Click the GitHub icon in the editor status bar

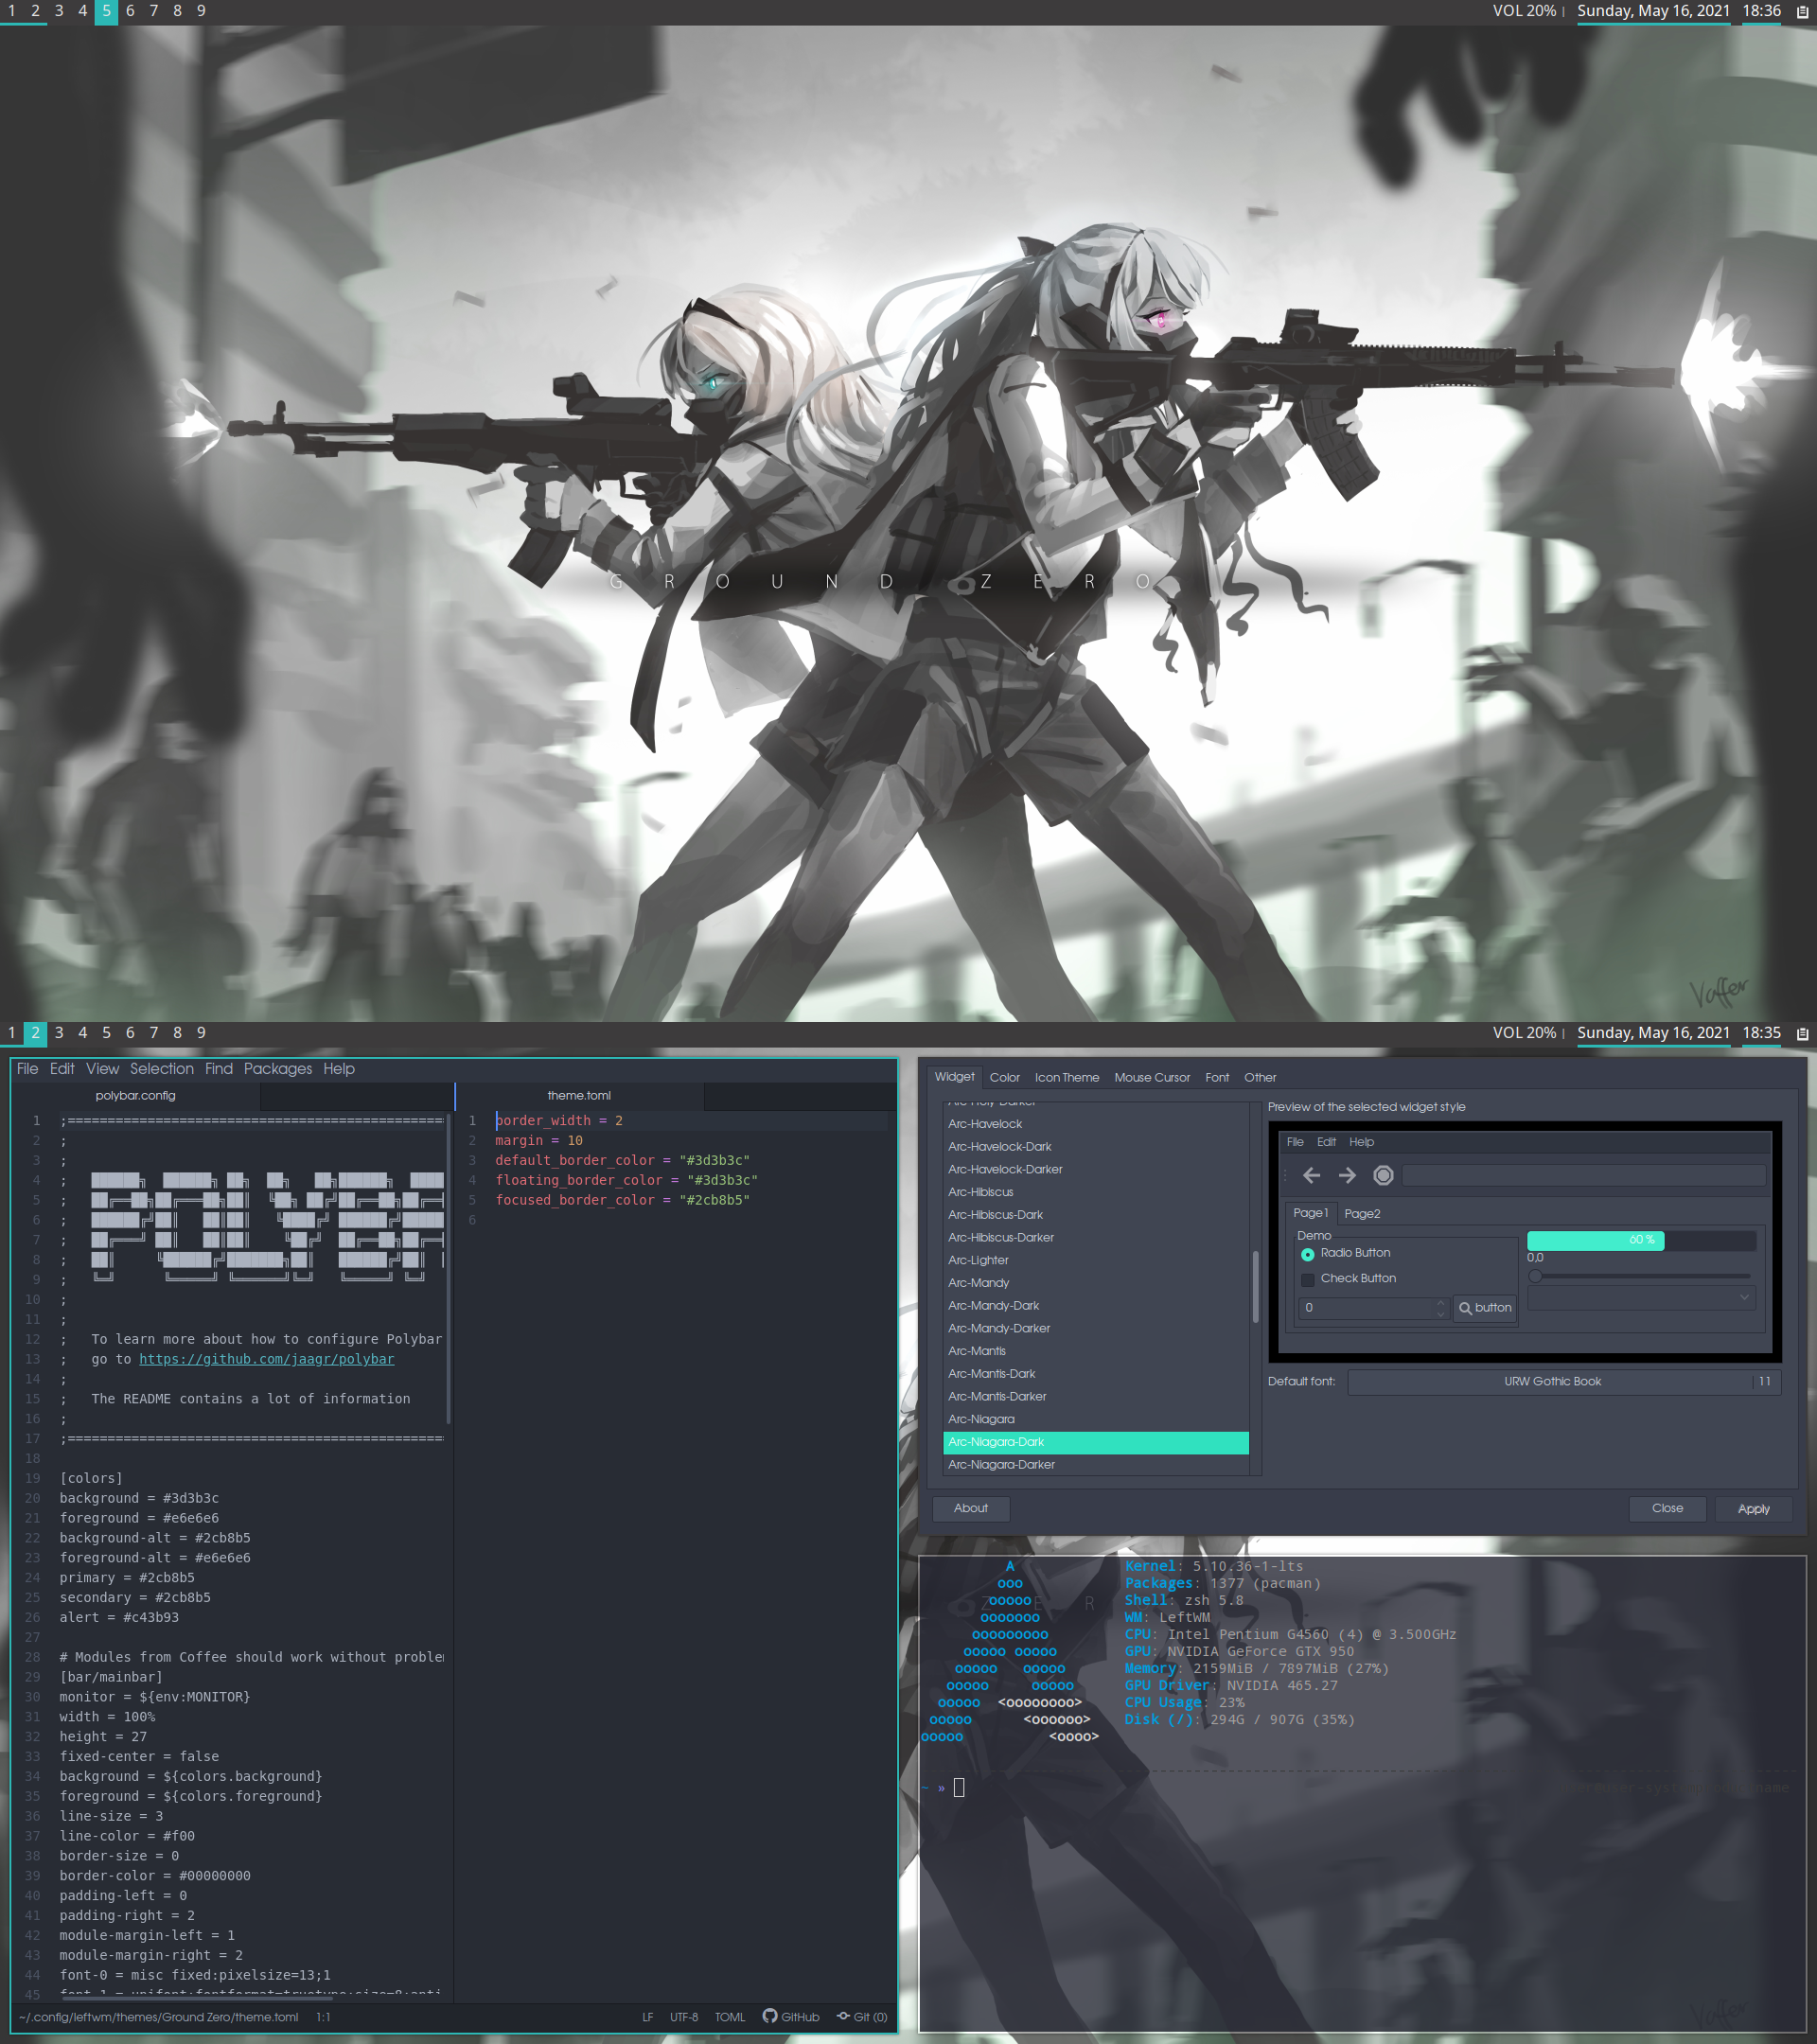(x=770, y=2016)
